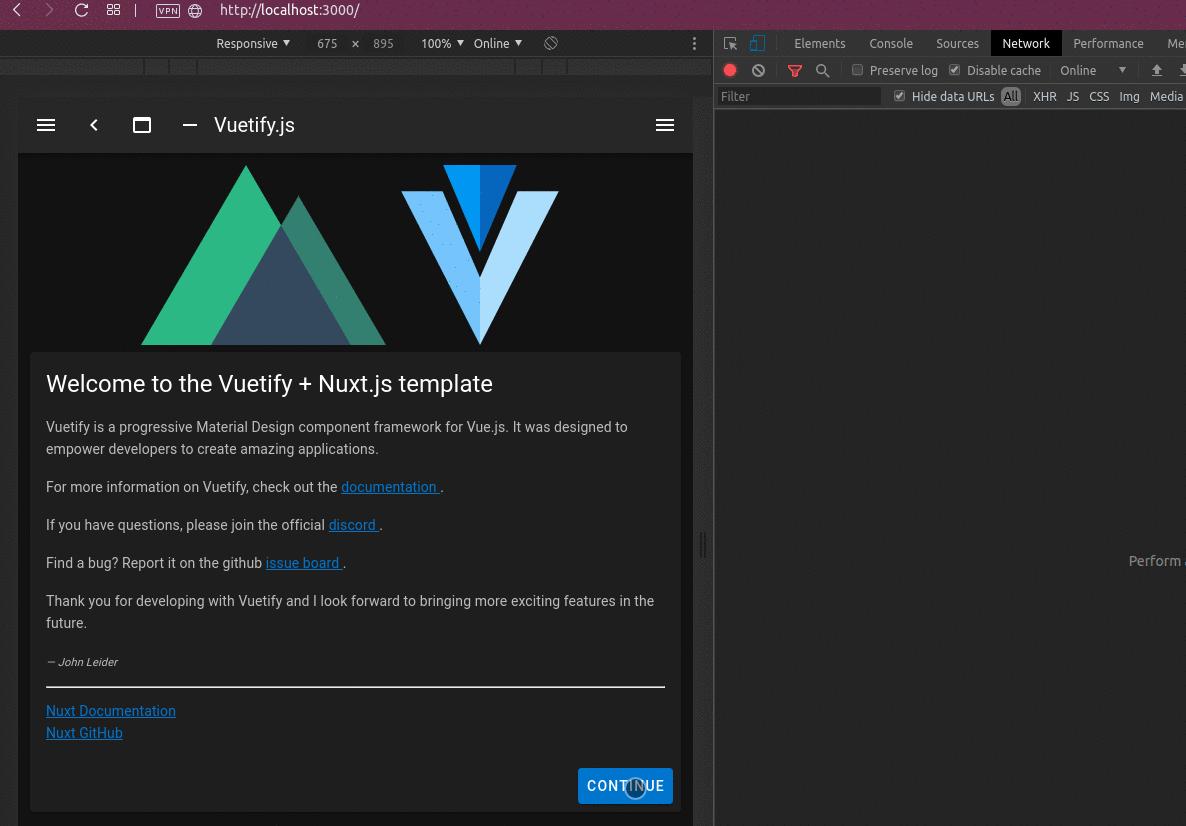This screenshot has width=1186, height=826.
Task: Toggle the clipped drawer window icon
Action: (141, 125)
